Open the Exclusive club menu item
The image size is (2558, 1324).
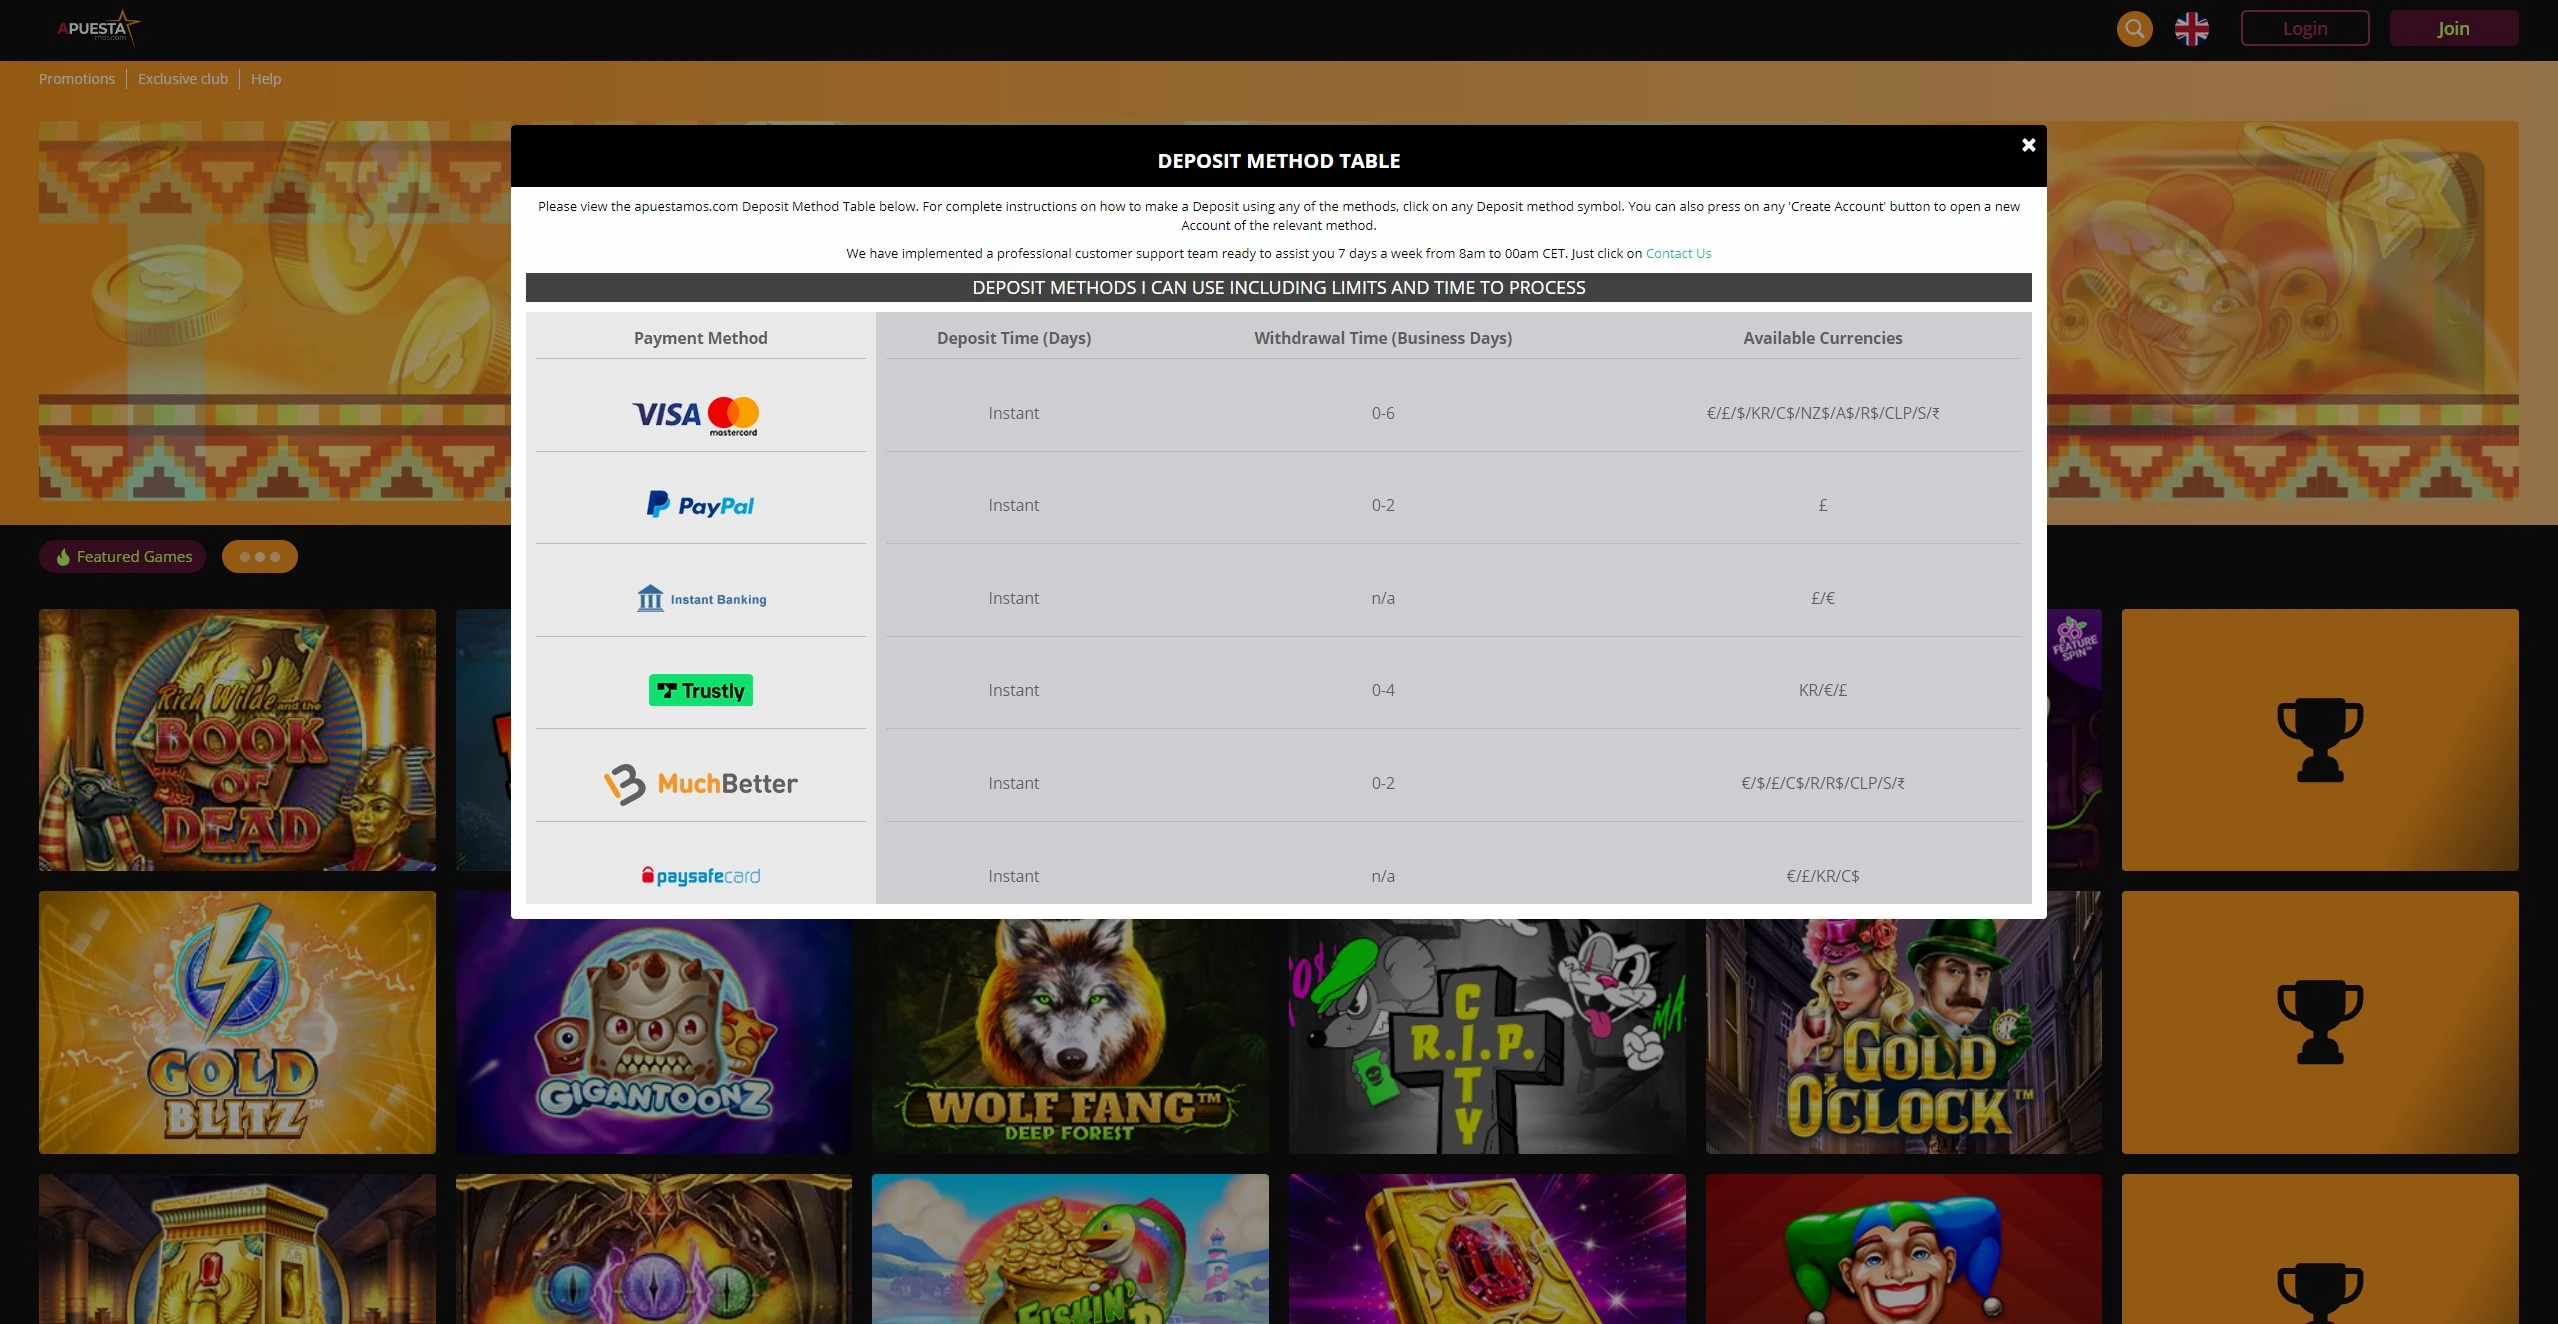(183, 79)
